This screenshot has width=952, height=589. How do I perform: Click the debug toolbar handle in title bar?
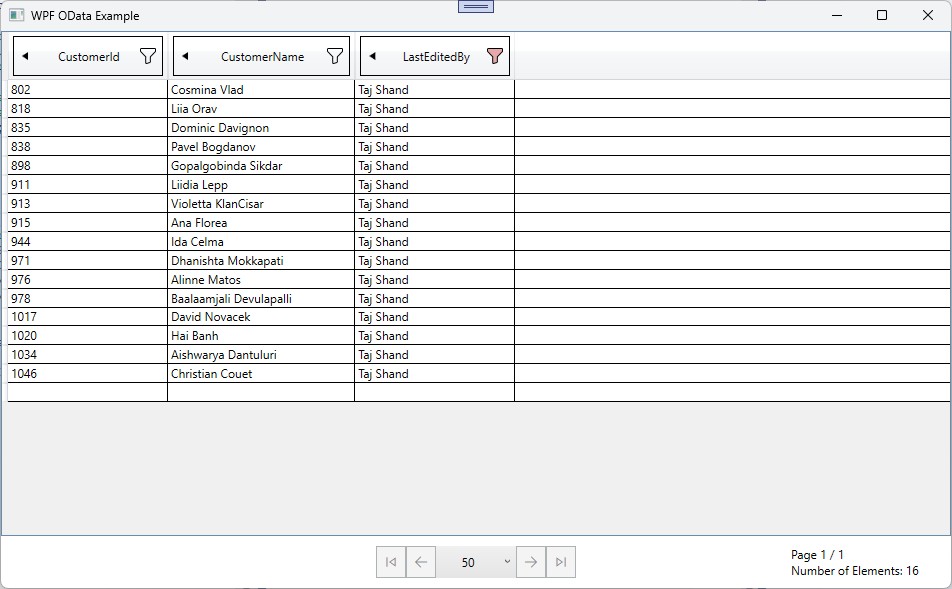tap(476, 6)
